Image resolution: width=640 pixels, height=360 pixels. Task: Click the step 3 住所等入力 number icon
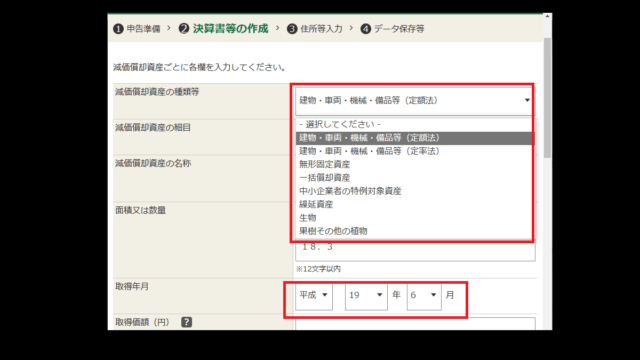click(292, 29)
